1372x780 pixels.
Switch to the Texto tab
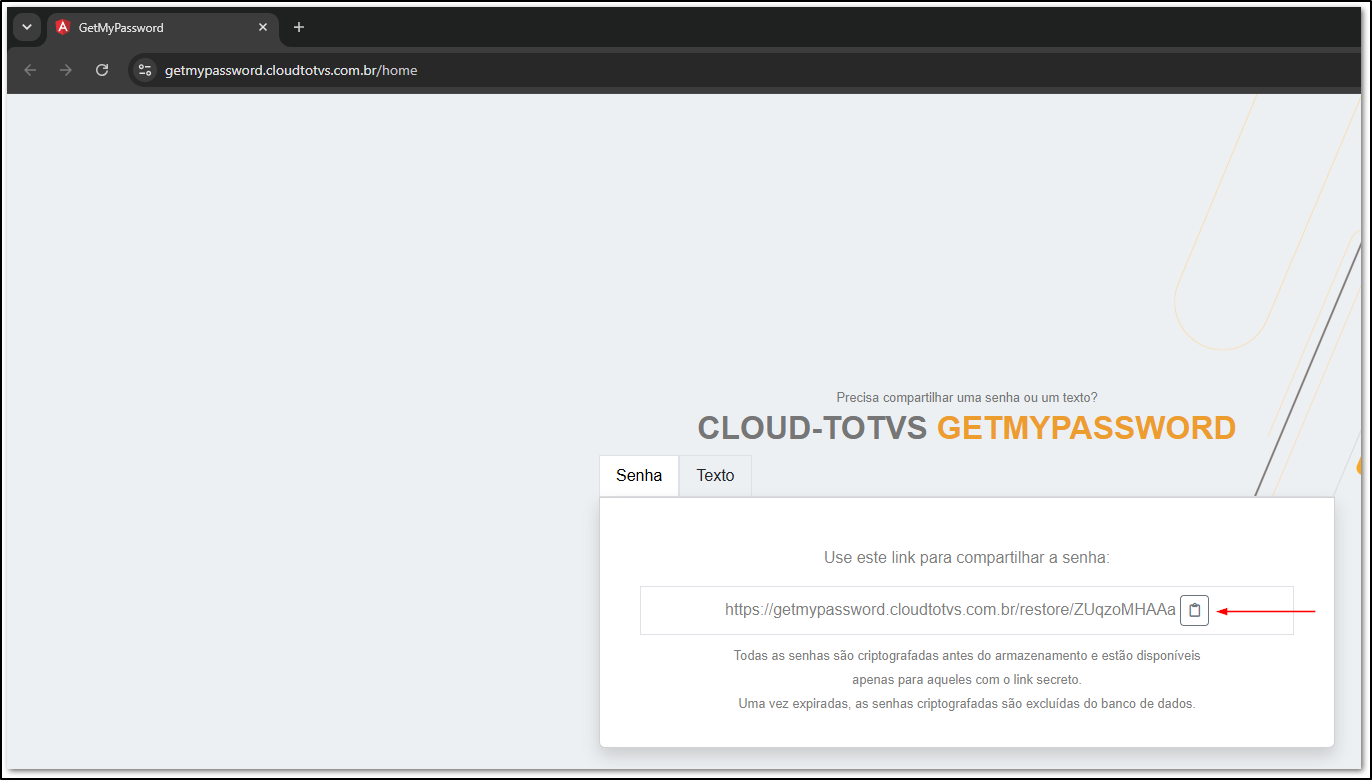[715, 476]
